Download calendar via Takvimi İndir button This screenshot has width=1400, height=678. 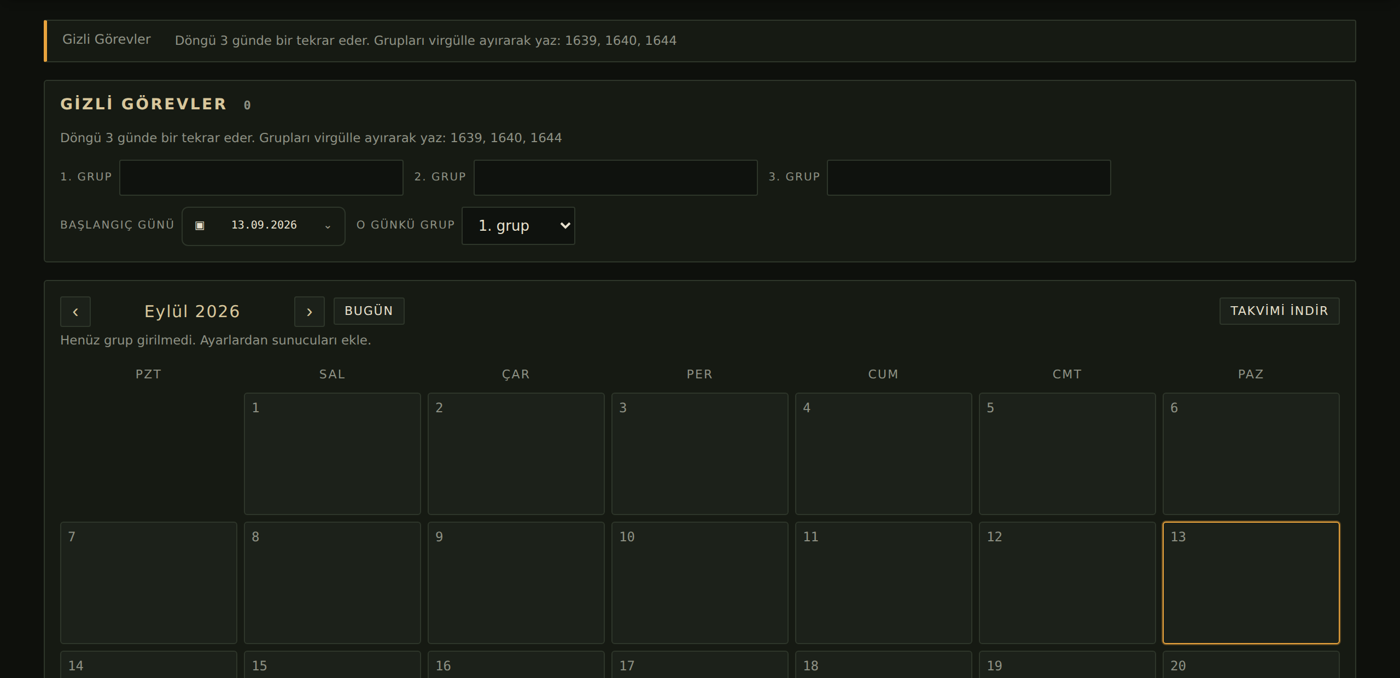pyautogui.click(x=1279, y=311)
